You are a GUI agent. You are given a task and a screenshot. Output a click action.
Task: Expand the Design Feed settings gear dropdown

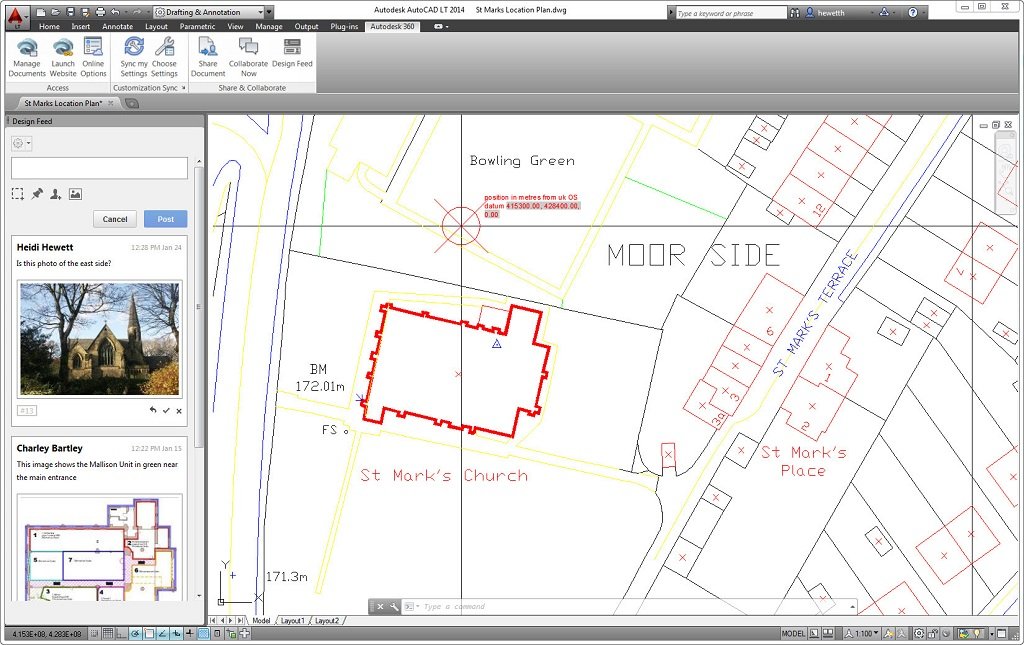[x=21, y=143]
